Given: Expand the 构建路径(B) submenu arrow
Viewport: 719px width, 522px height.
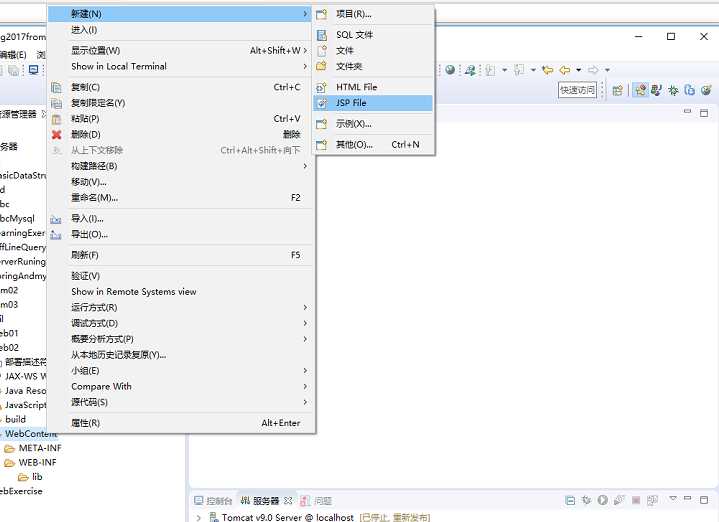Looking at the screenshot, I should coord(305,166).
